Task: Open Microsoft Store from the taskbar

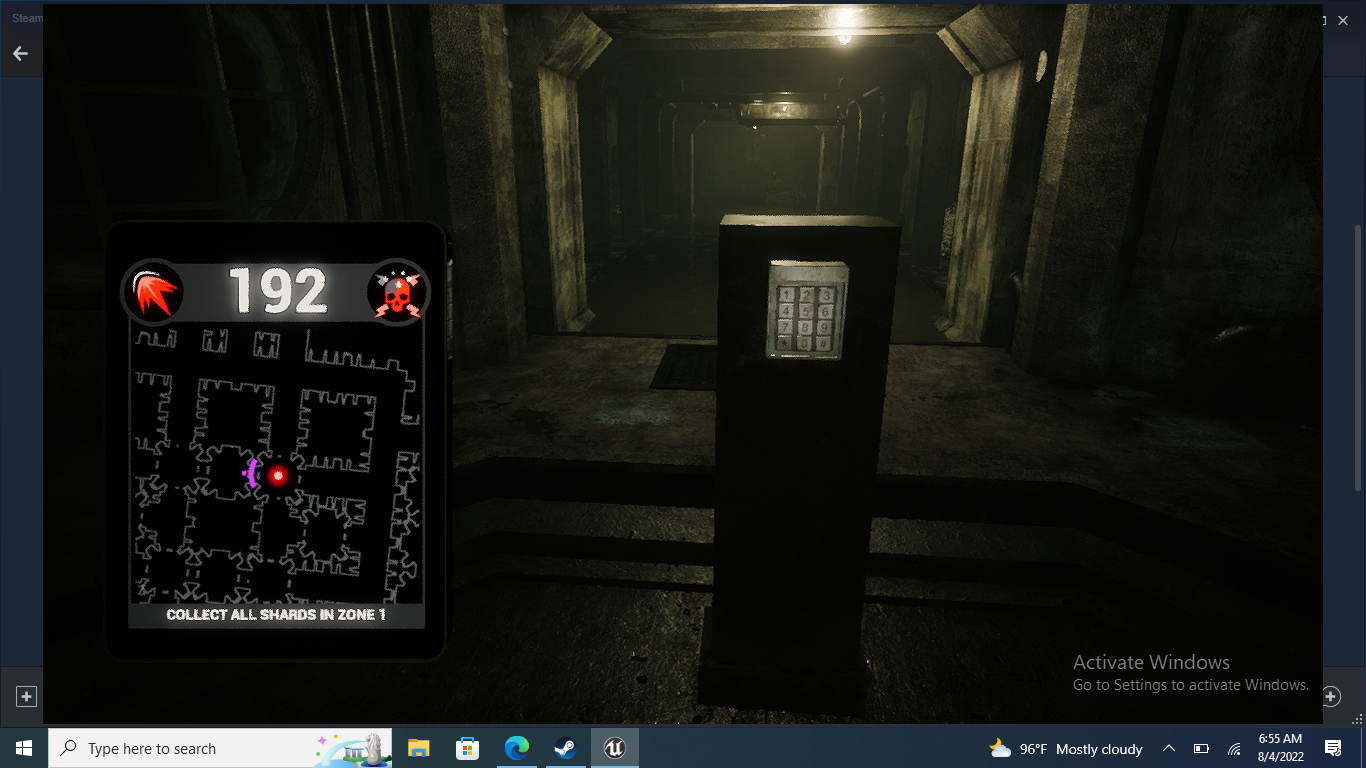Action: click(467, 748)
